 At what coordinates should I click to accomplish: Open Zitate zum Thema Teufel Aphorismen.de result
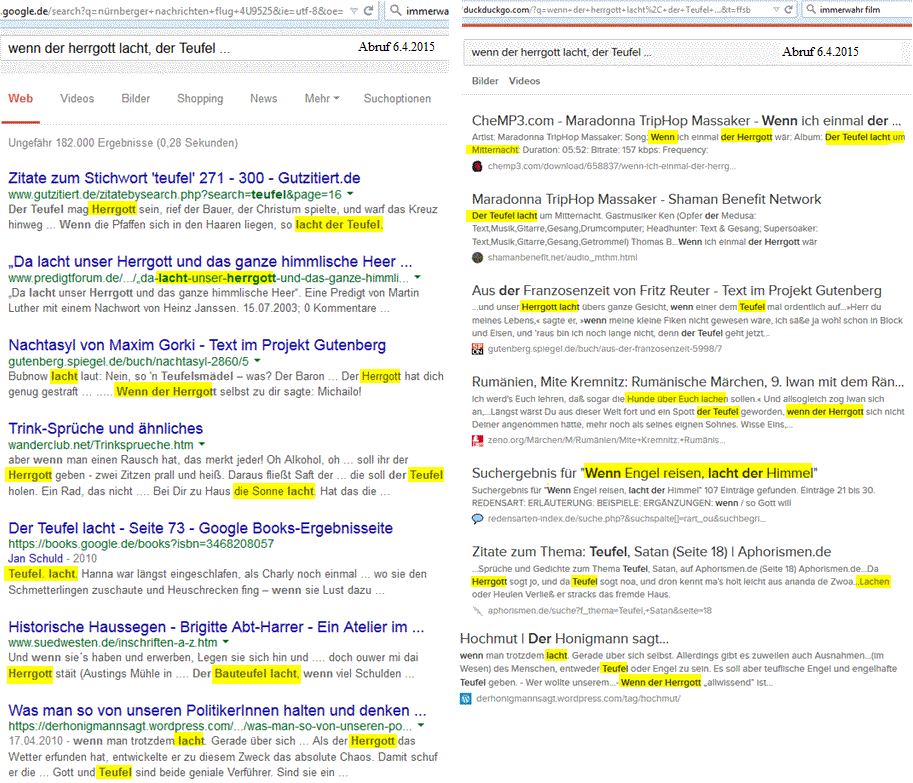click(x=652, y=551)
